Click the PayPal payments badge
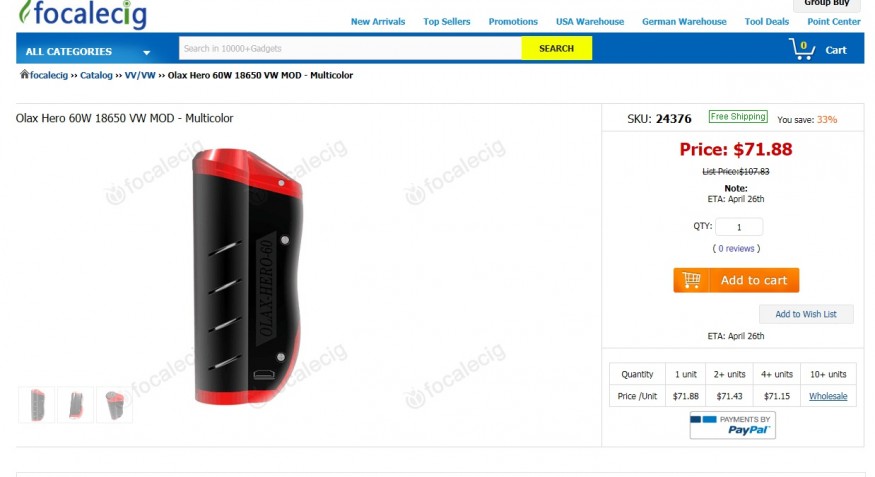 coord(732,425)
